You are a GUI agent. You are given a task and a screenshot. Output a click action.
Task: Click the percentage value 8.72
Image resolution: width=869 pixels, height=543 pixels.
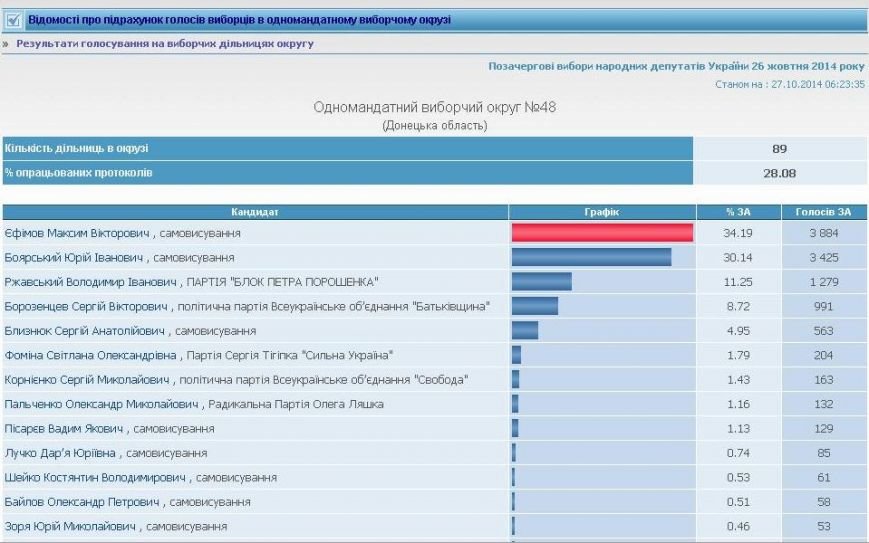(x=738, y=306)
